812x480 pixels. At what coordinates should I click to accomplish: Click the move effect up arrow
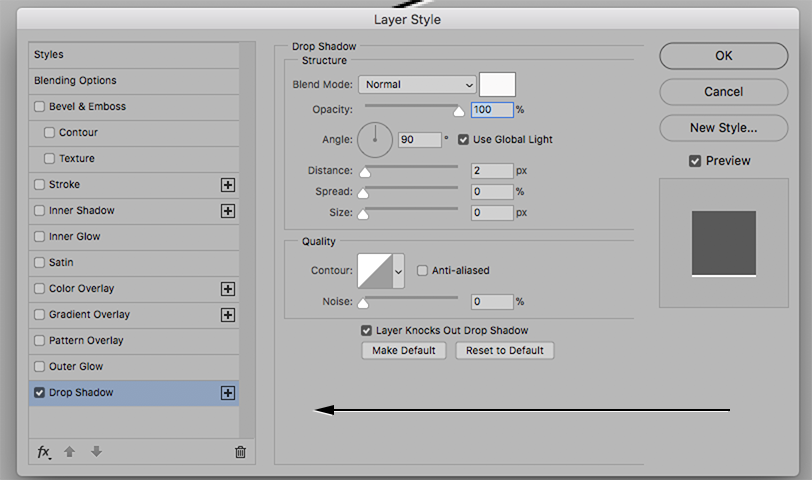coord(70,452)
